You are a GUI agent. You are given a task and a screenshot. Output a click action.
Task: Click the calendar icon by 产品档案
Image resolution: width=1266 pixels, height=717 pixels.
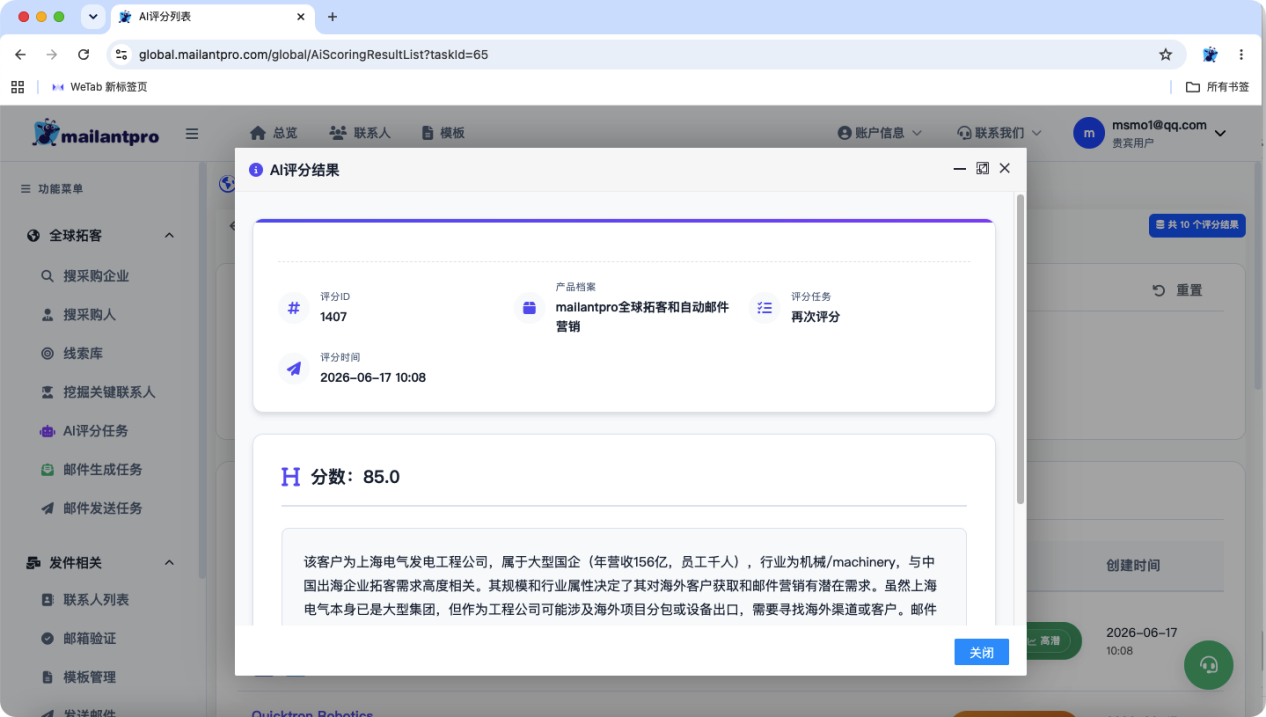pyautogui.click(x=529, y=308)
